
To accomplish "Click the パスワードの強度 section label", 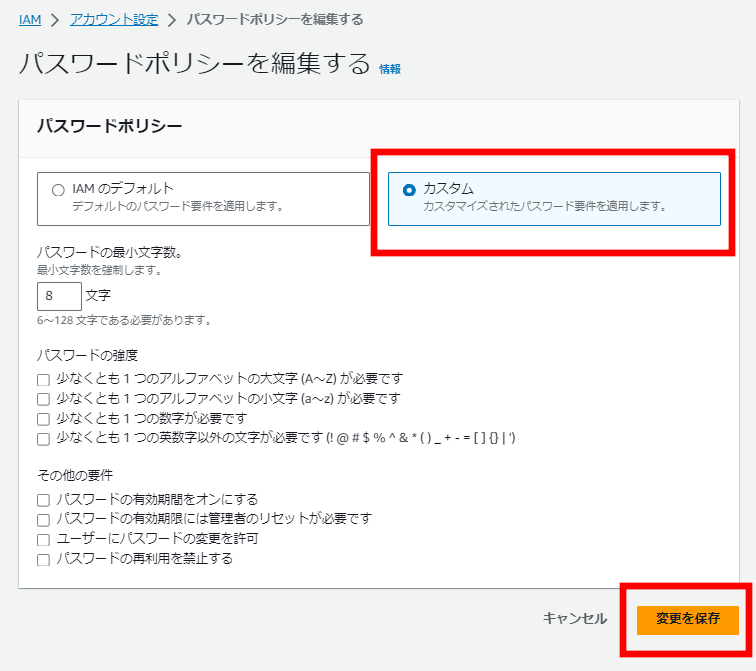I will [87, 355].
